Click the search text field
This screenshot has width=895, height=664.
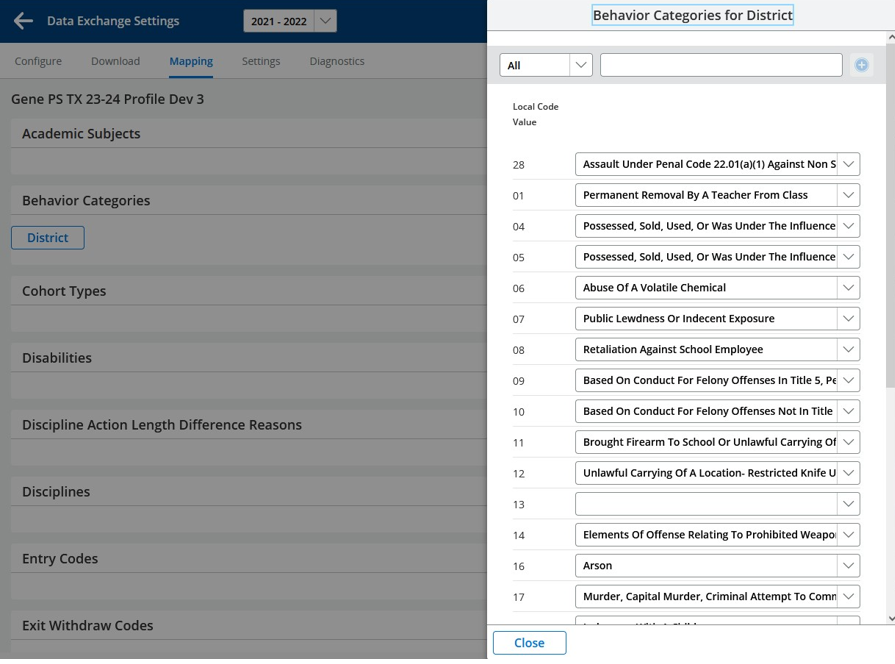click(x=721, y=65)
